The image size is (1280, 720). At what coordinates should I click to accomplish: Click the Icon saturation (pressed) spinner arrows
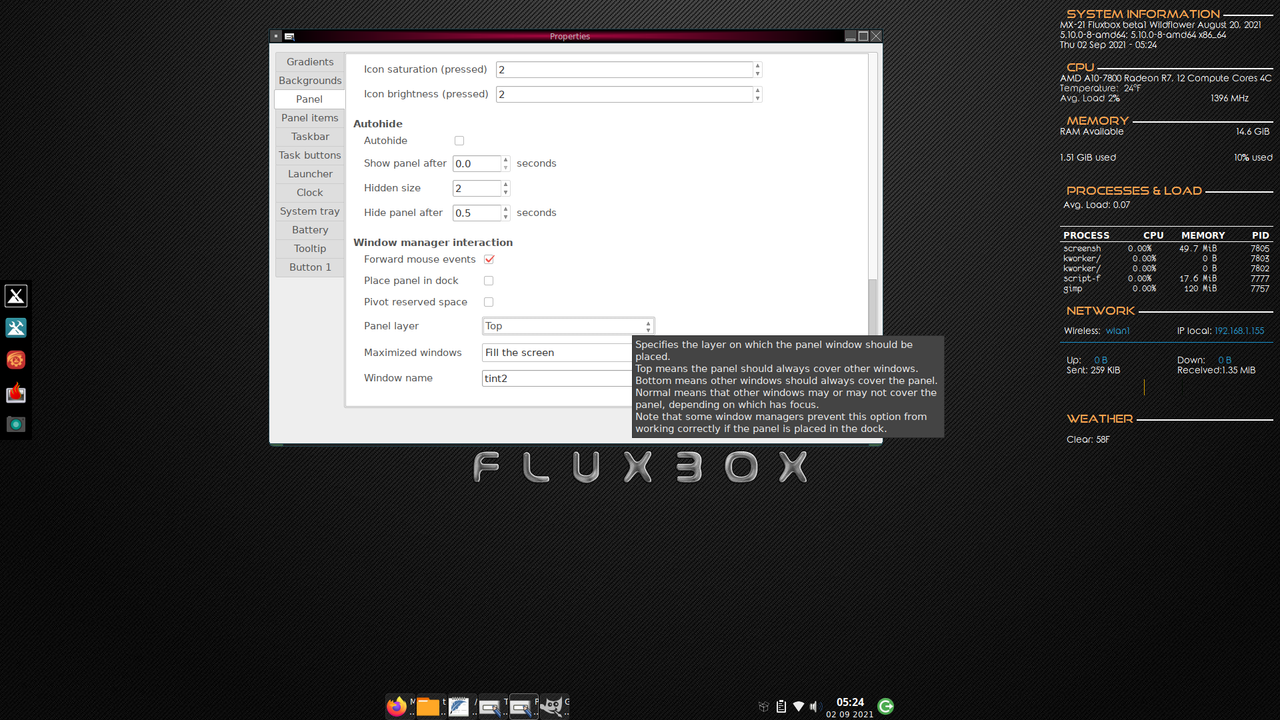click(758, 69)
